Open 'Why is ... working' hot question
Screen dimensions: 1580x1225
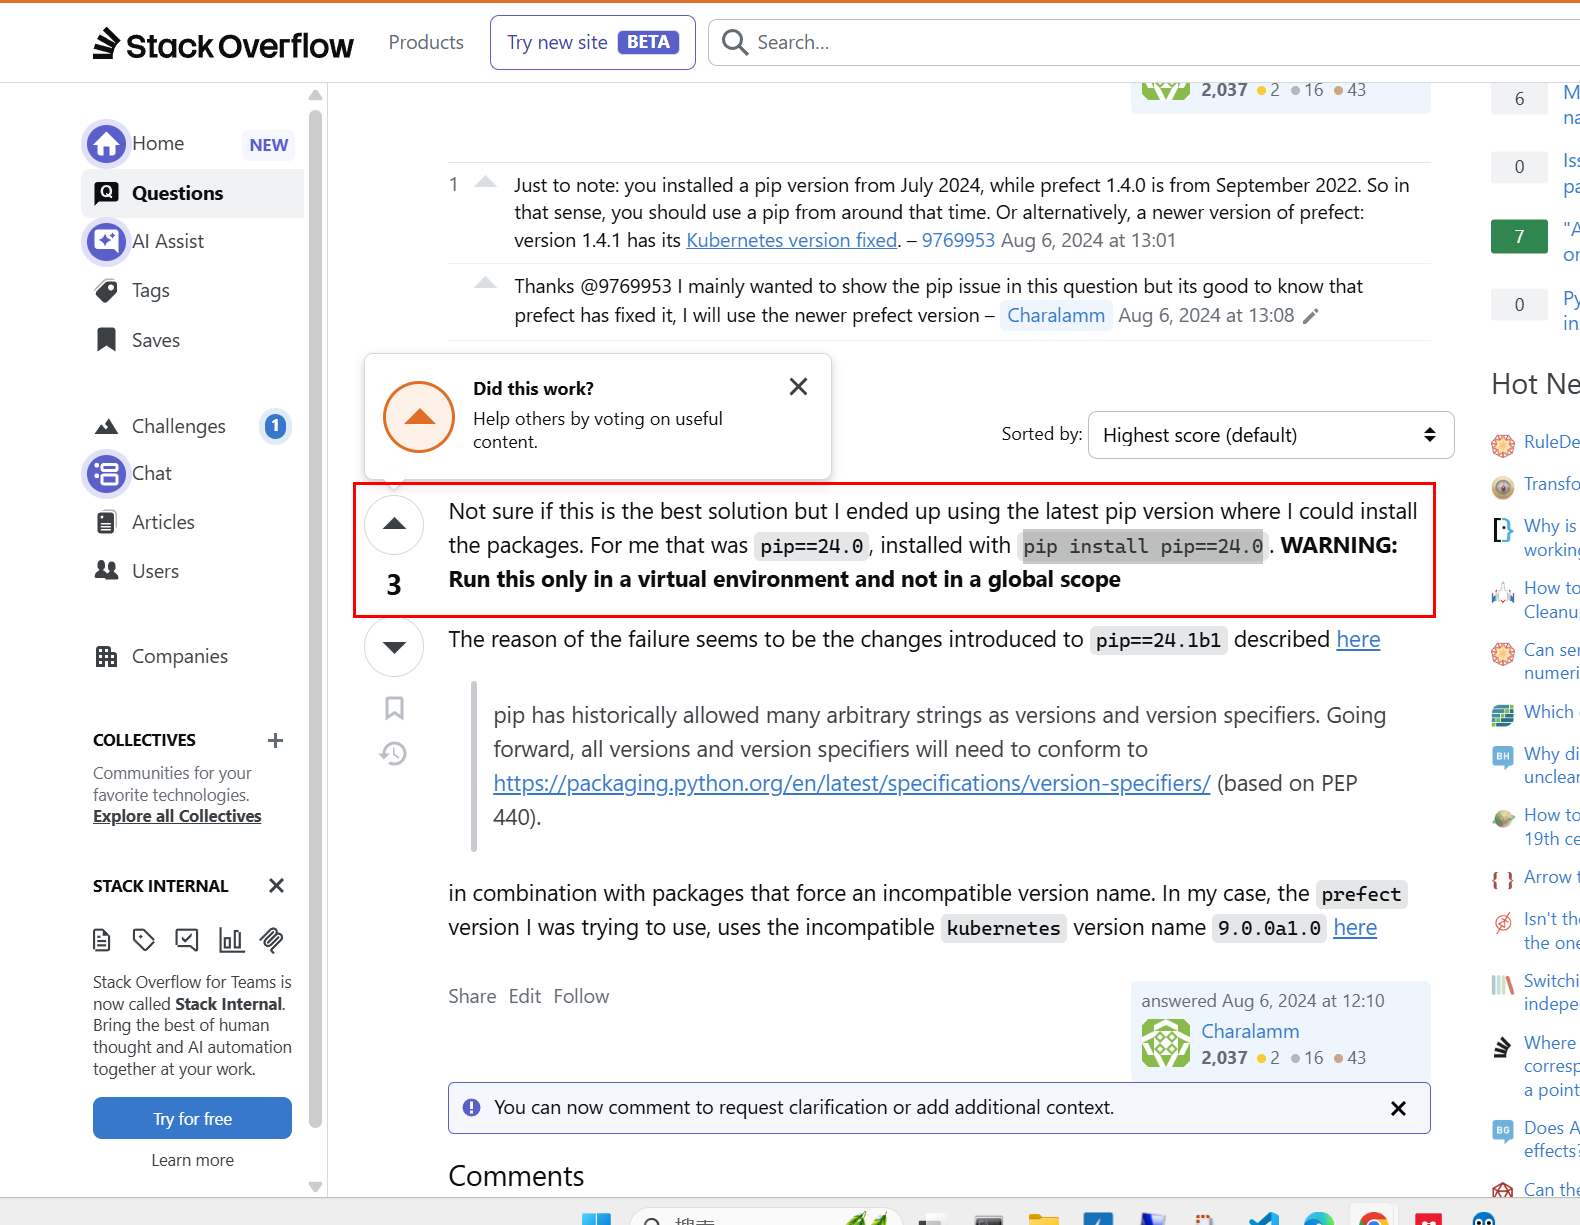click(x=1551, y=538)
